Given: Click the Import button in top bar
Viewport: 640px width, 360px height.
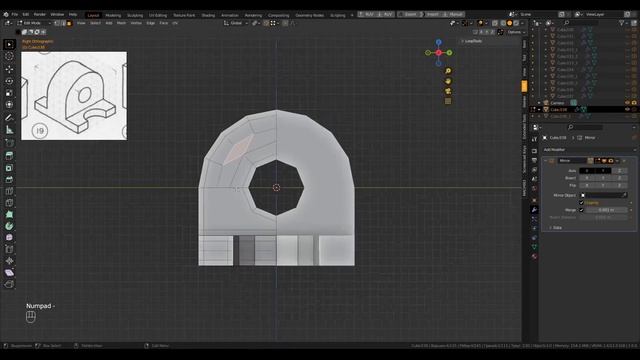Looking at the screenshot, I should (432, 14).
